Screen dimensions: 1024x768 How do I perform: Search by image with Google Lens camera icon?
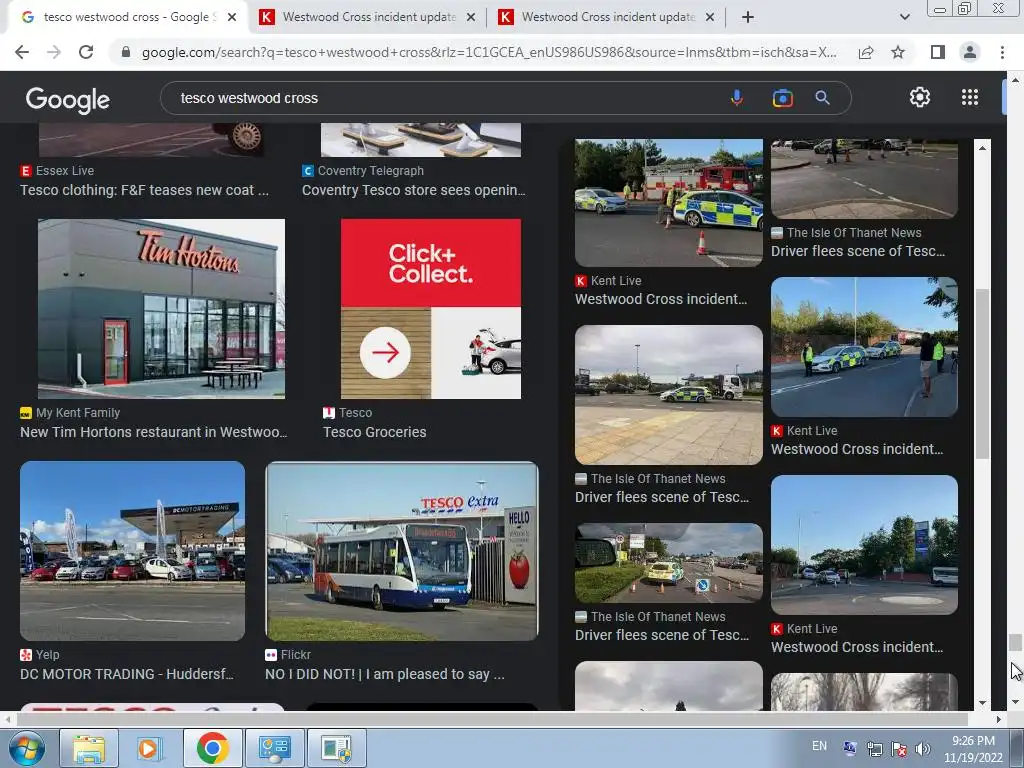pyautogui.click(x=782, y=98)
